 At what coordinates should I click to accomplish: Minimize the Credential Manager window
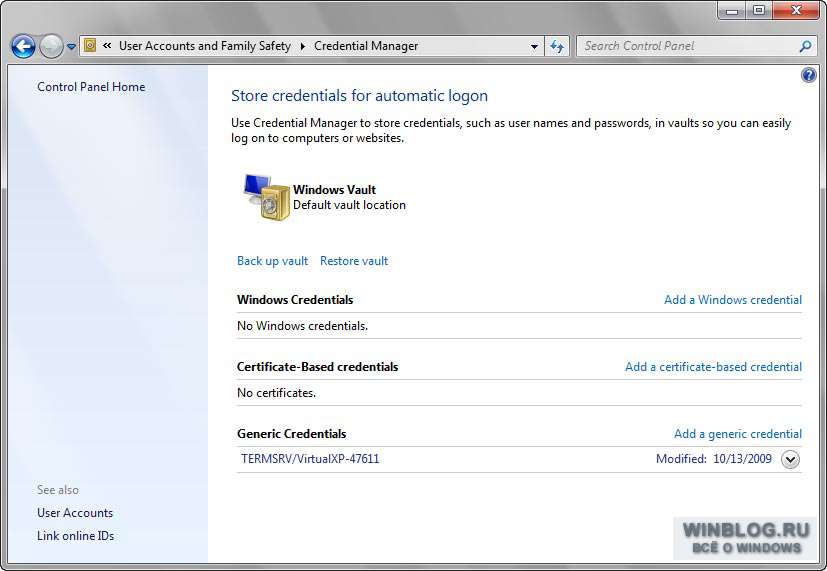pos(732,10)
